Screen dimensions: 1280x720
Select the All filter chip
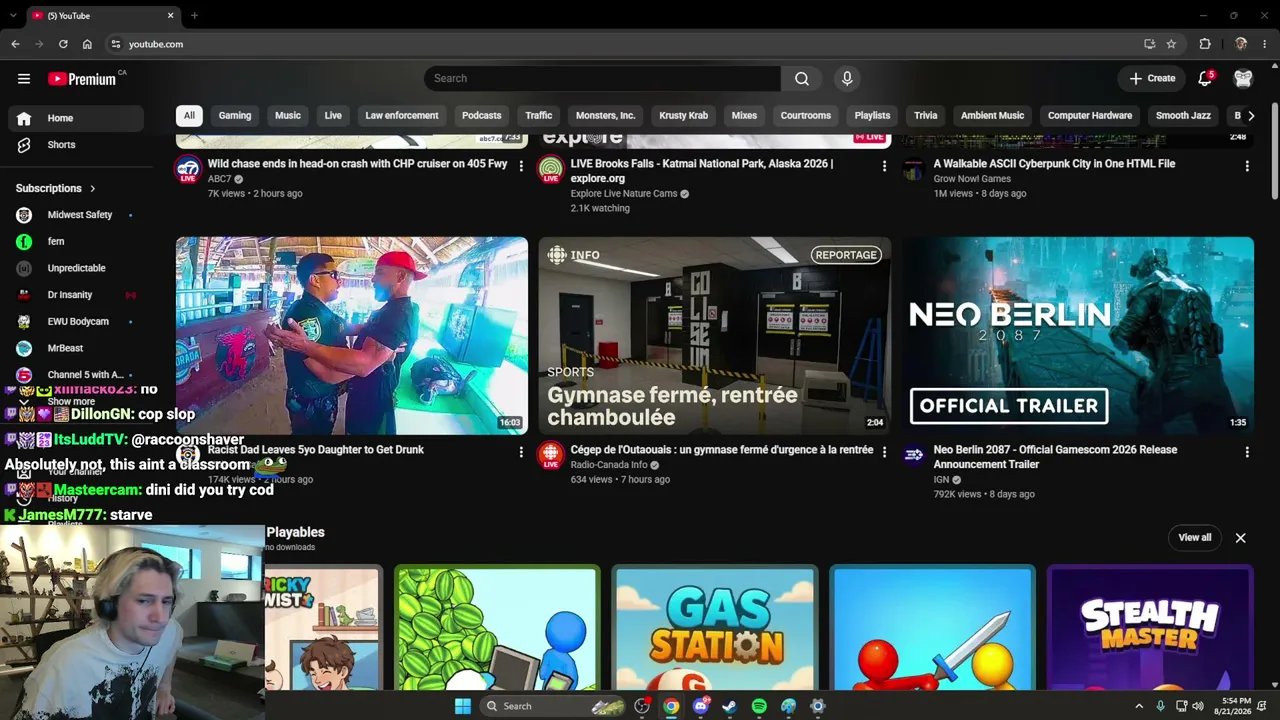coord(189,115)
